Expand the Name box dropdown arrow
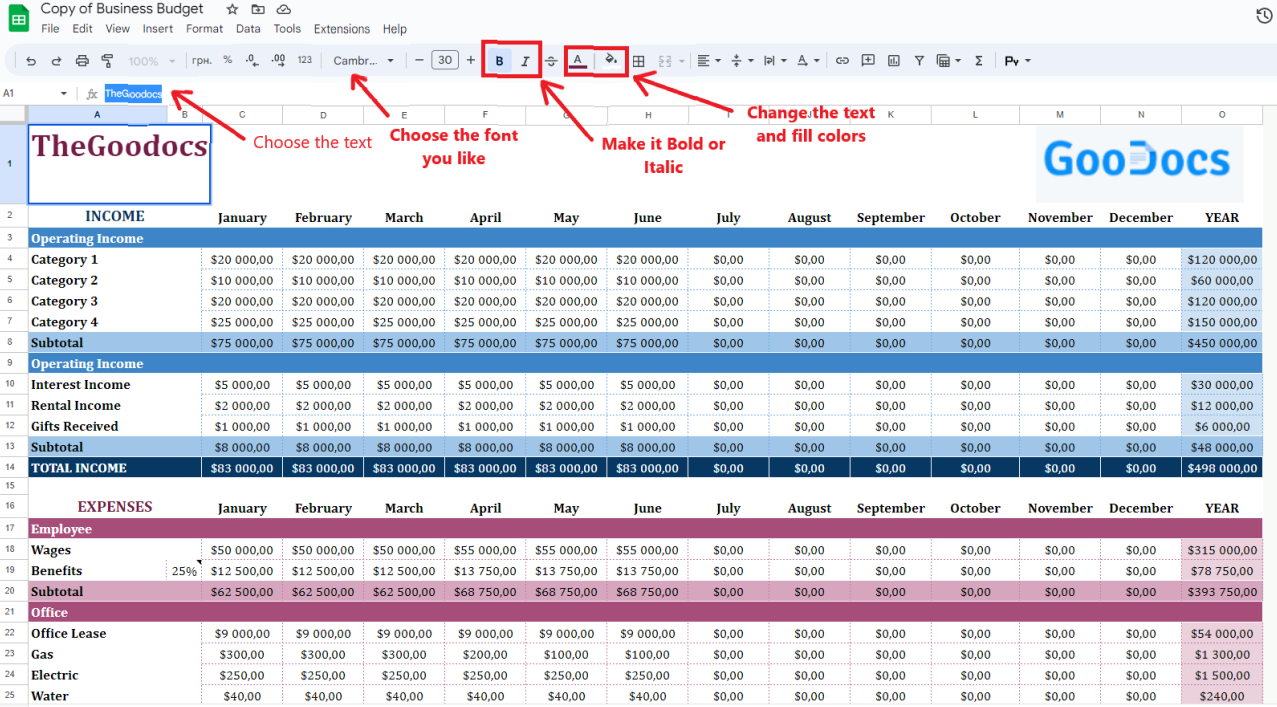1277x707 pixels. coord(64,93)
